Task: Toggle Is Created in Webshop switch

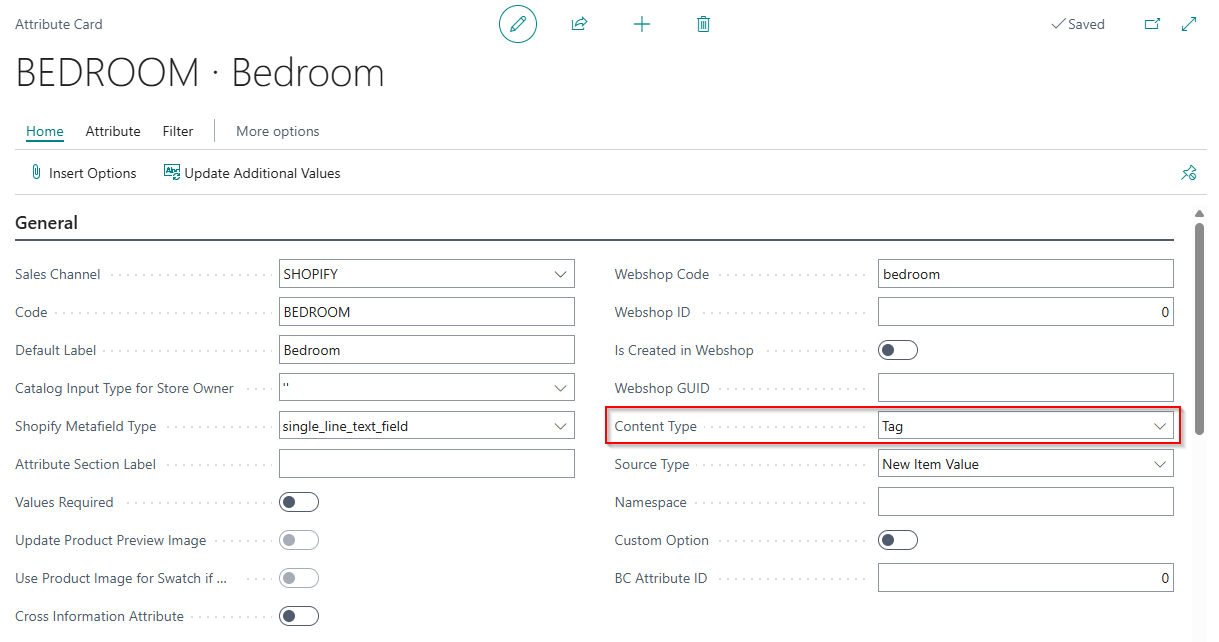Action: (898, 350)
